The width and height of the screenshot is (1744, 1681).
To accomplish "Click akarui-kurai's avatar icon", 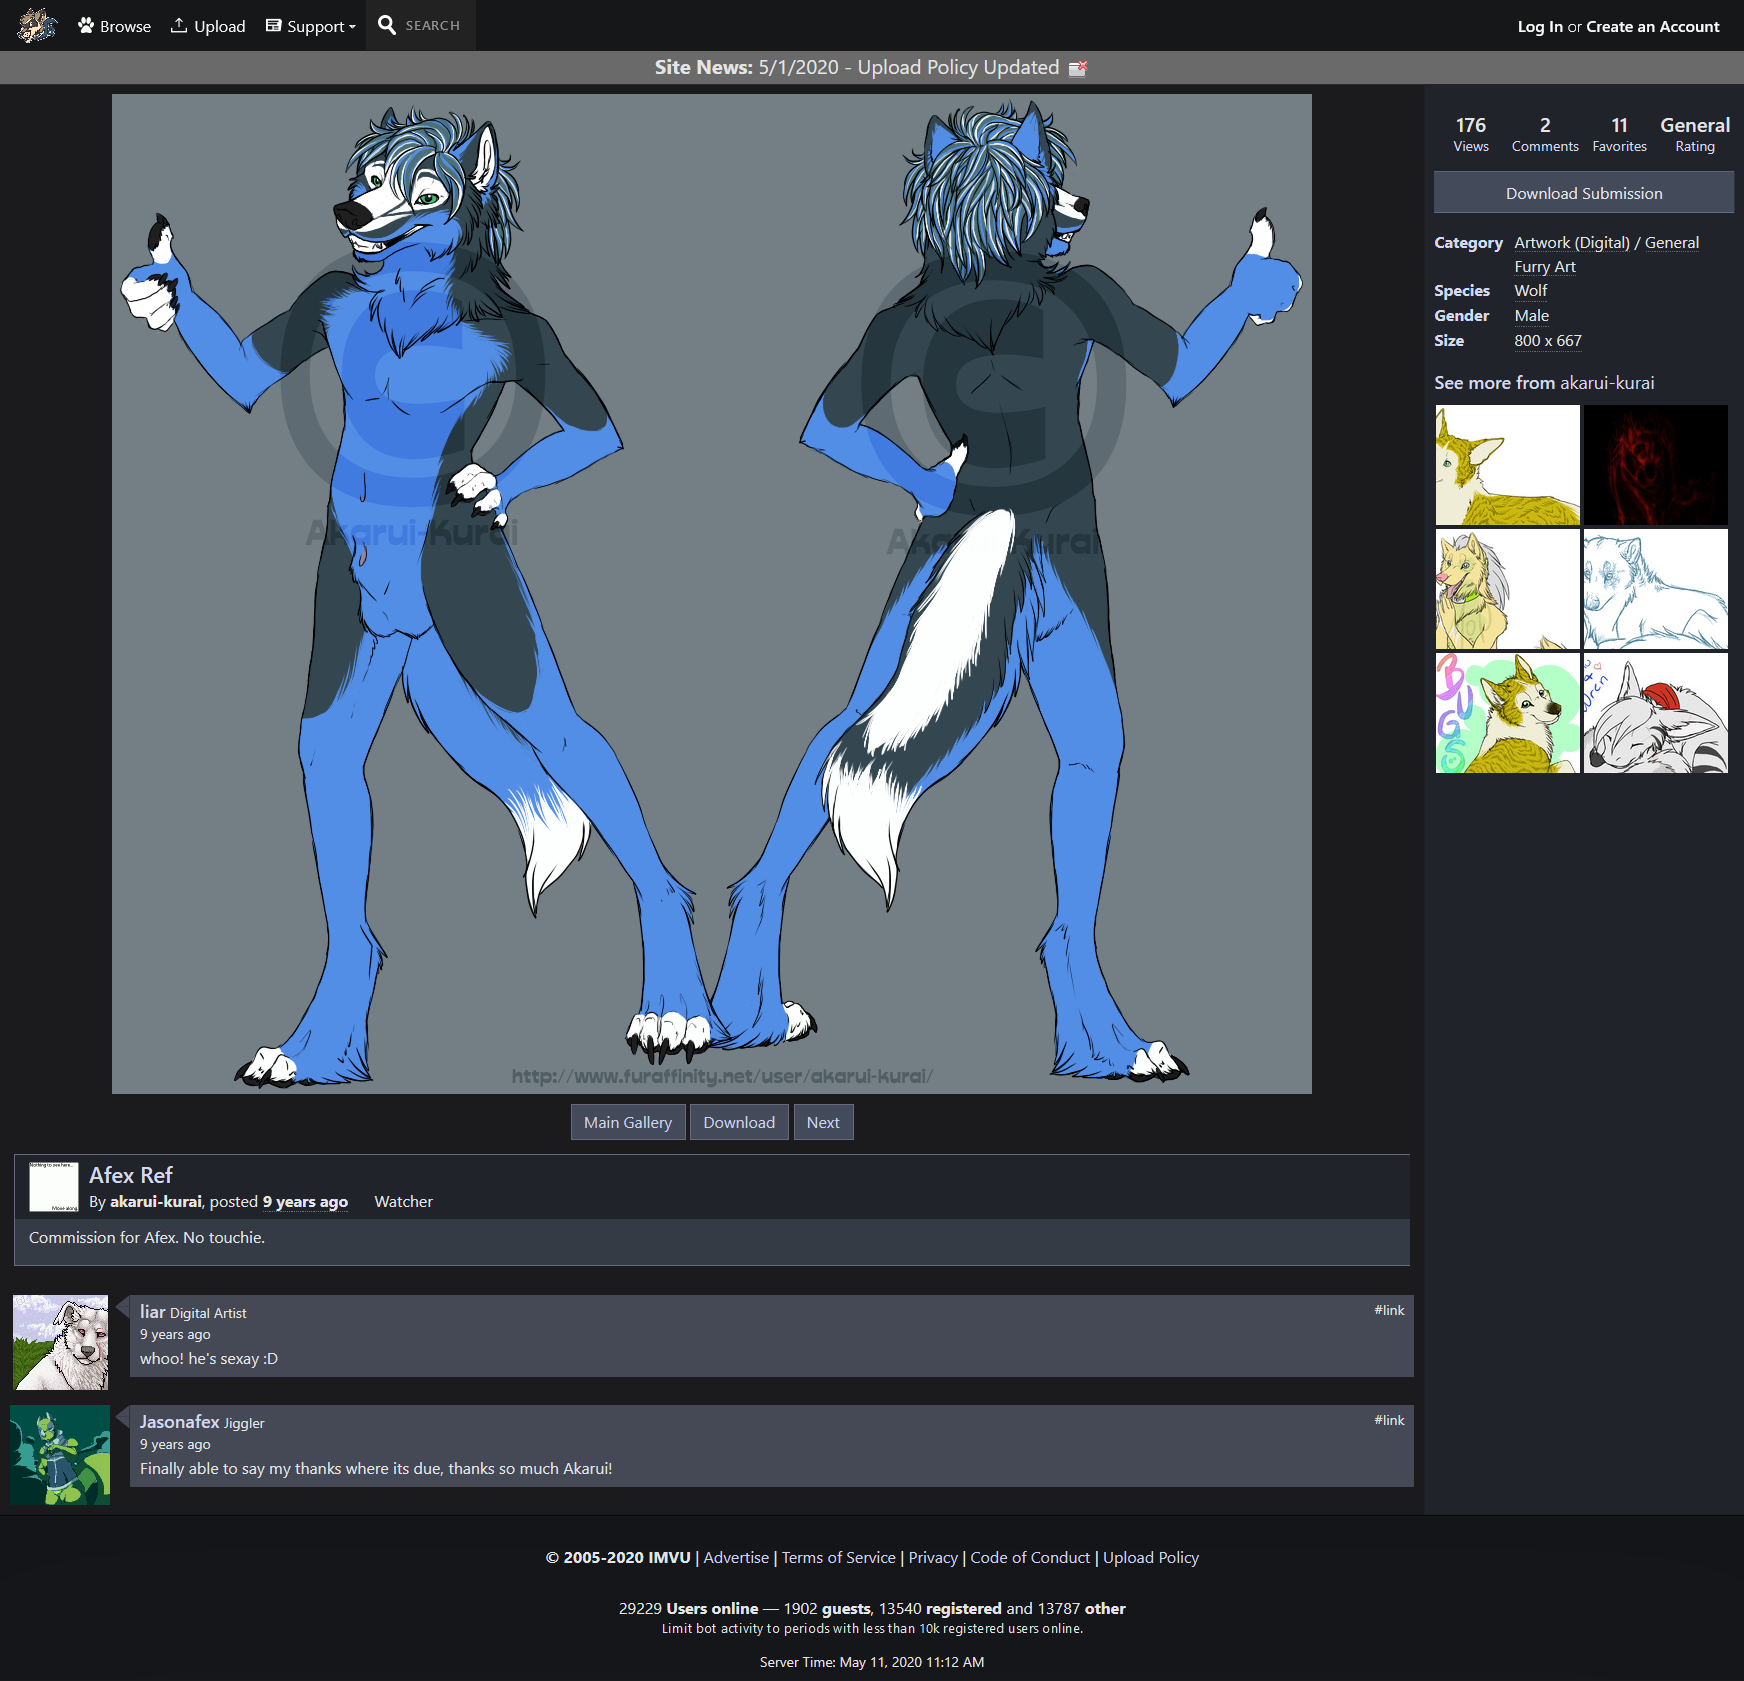I will (x=53, y=1187).
